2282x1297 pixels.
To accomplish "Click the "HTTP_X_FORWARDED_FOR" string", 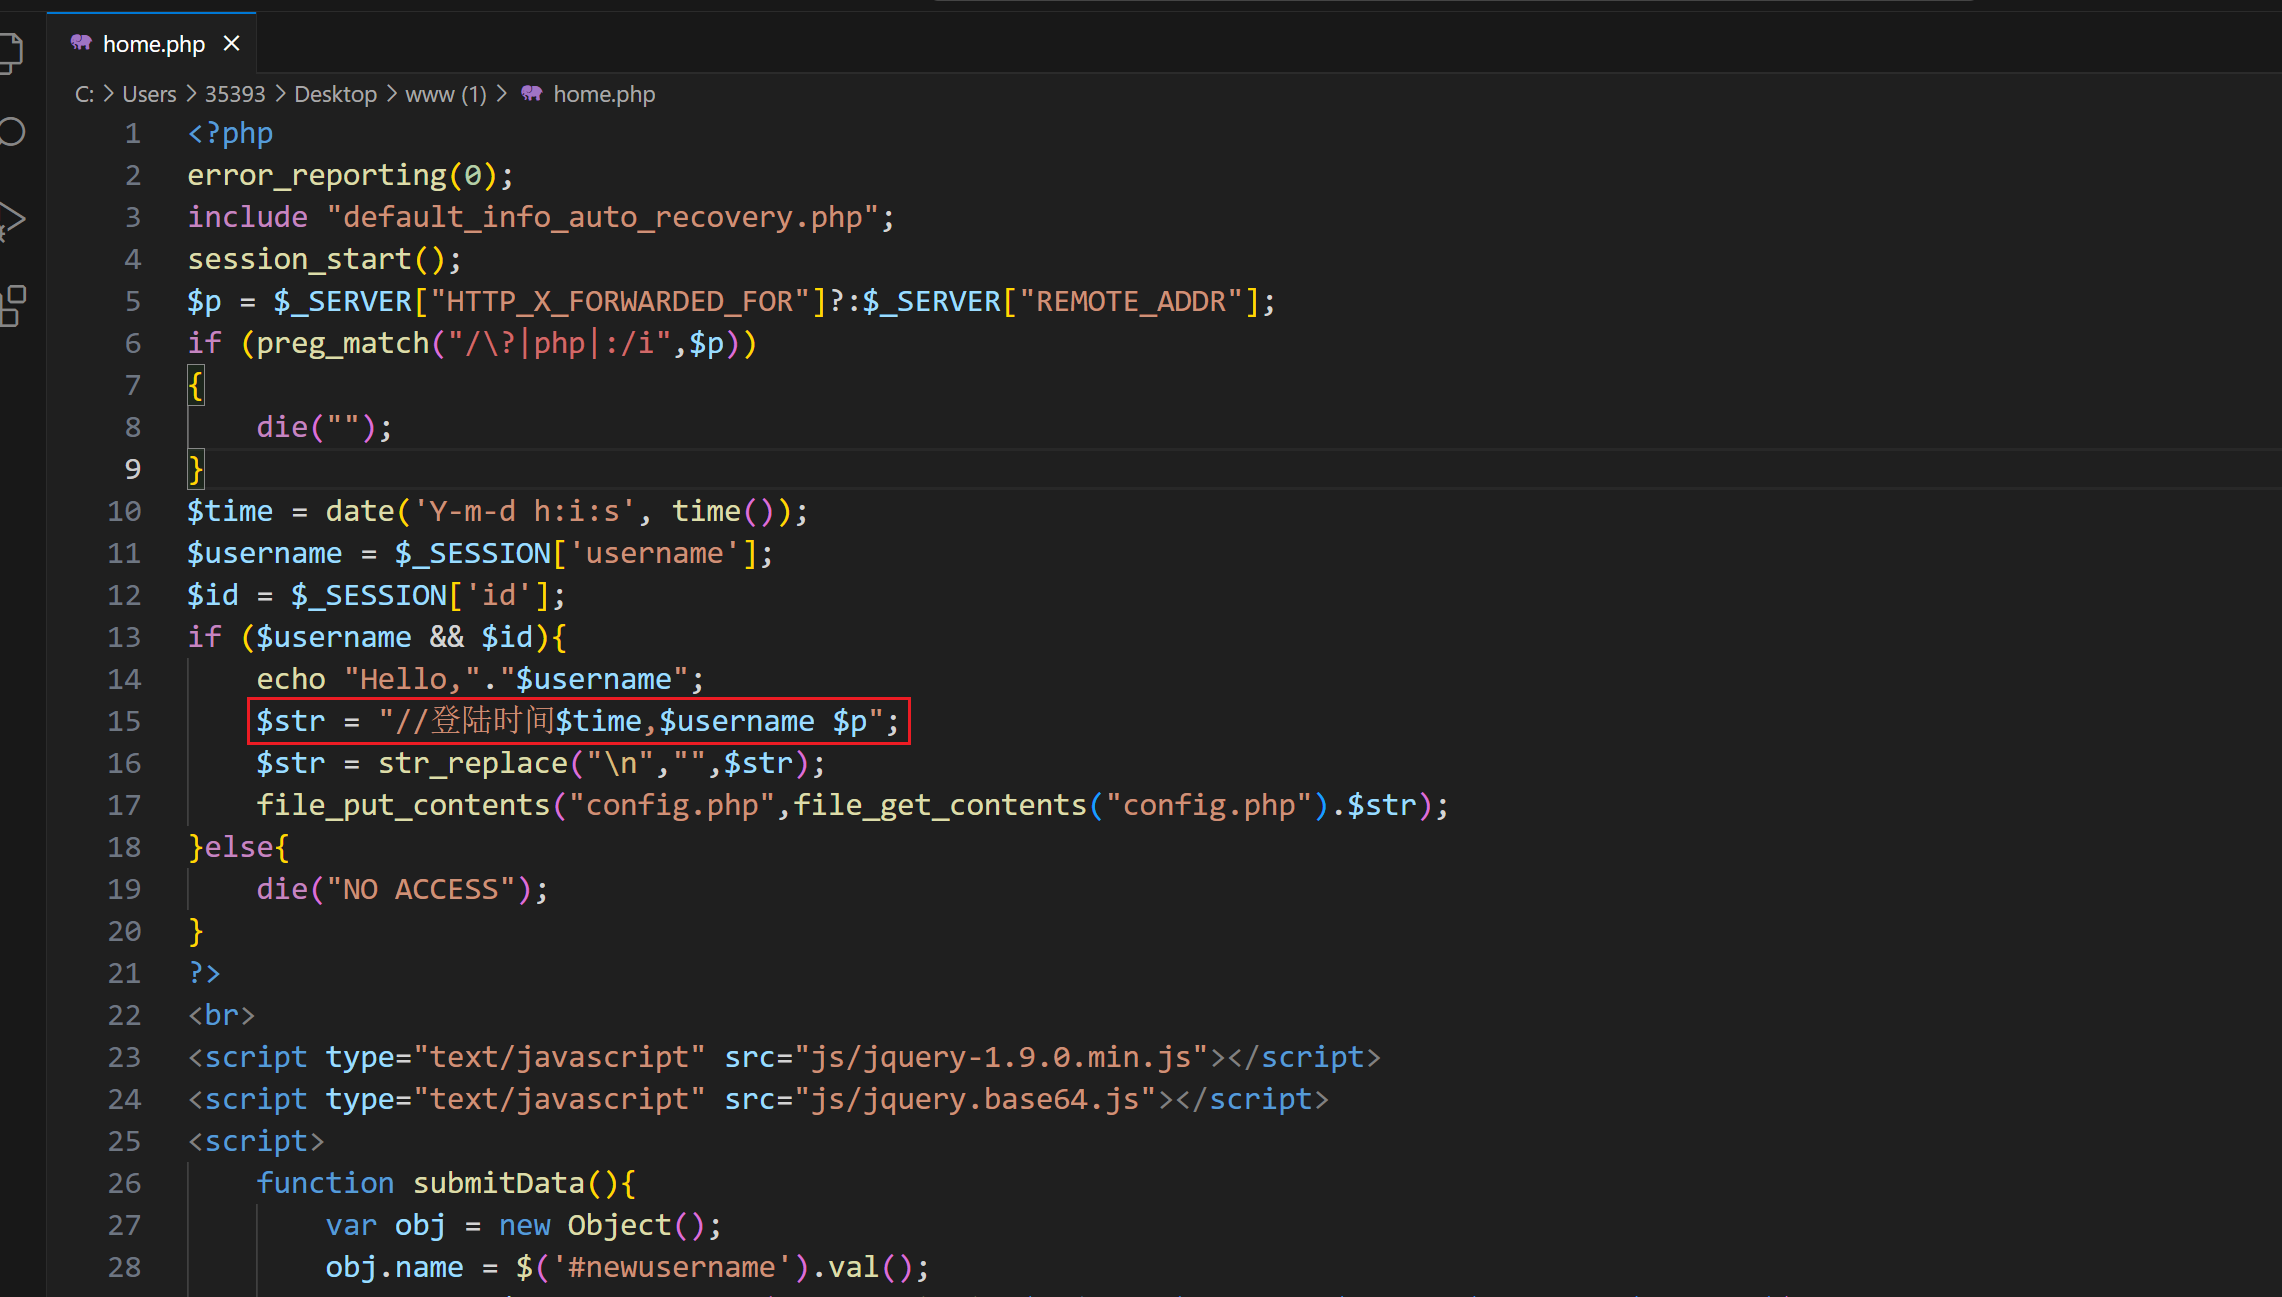I will pos(619,301).
